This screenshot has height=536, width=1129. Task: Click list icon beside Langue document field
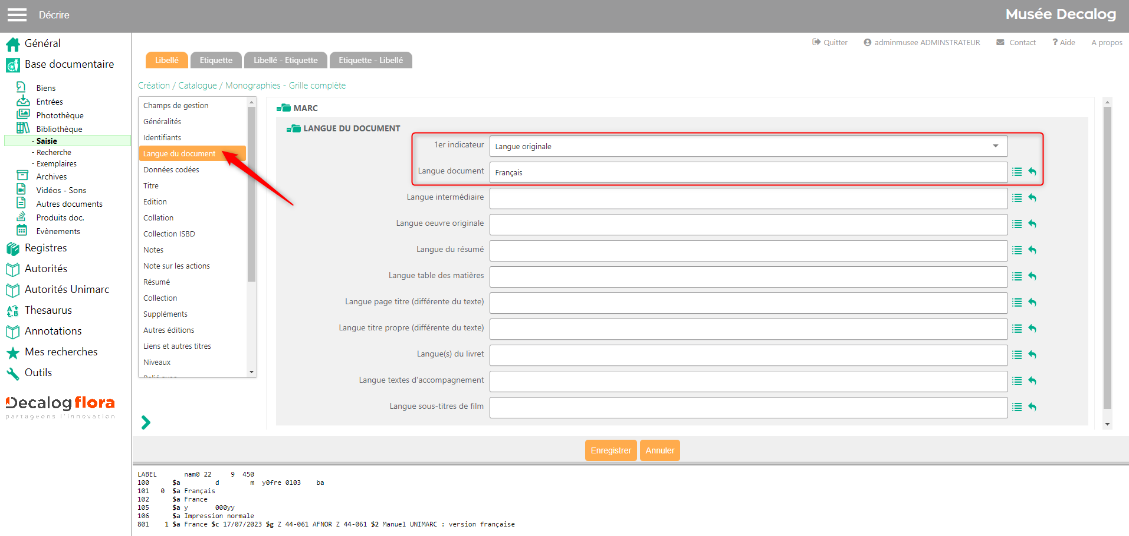point(1017,172)
